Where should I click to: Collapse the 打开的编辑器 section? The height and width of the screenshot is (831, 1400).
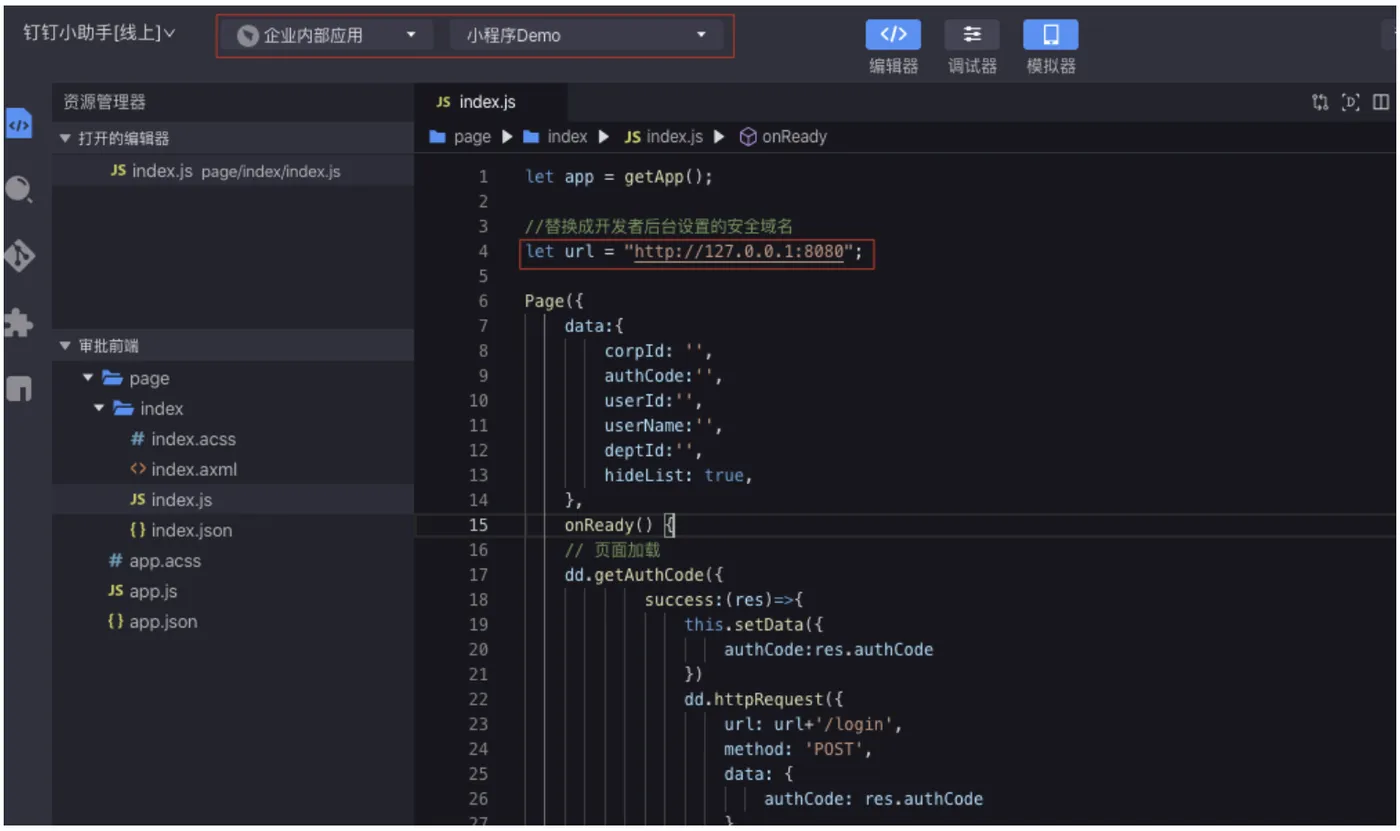tap(66, 139)
